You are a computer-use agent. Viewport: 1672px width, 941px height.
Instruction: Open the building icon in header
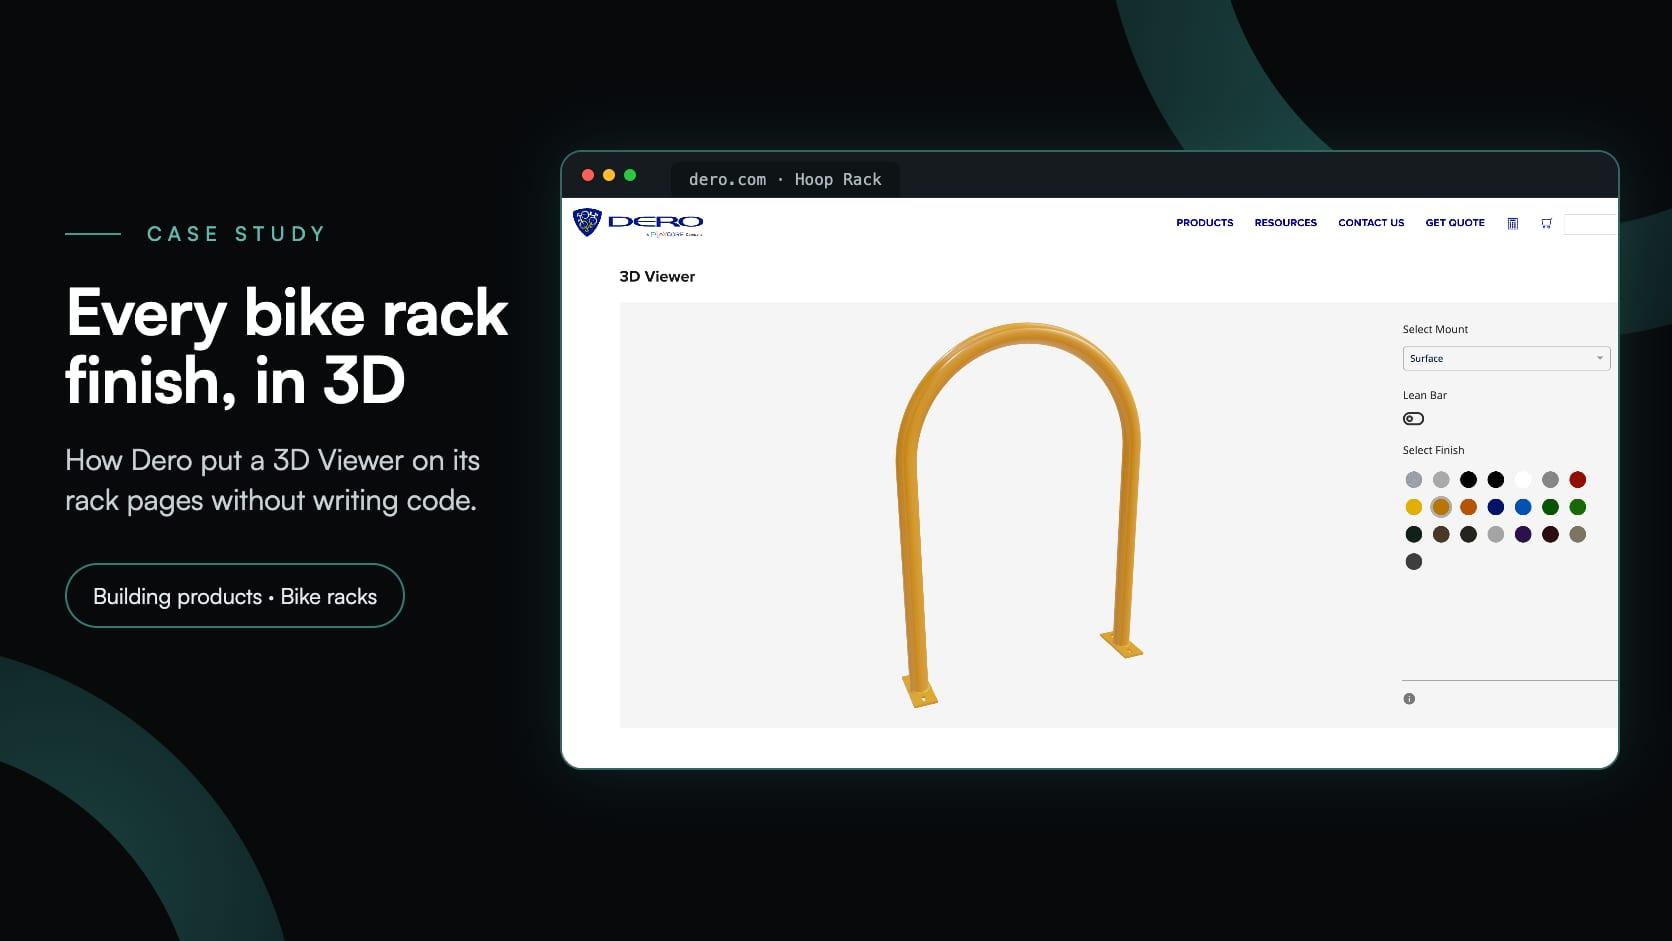[1513, 223]
